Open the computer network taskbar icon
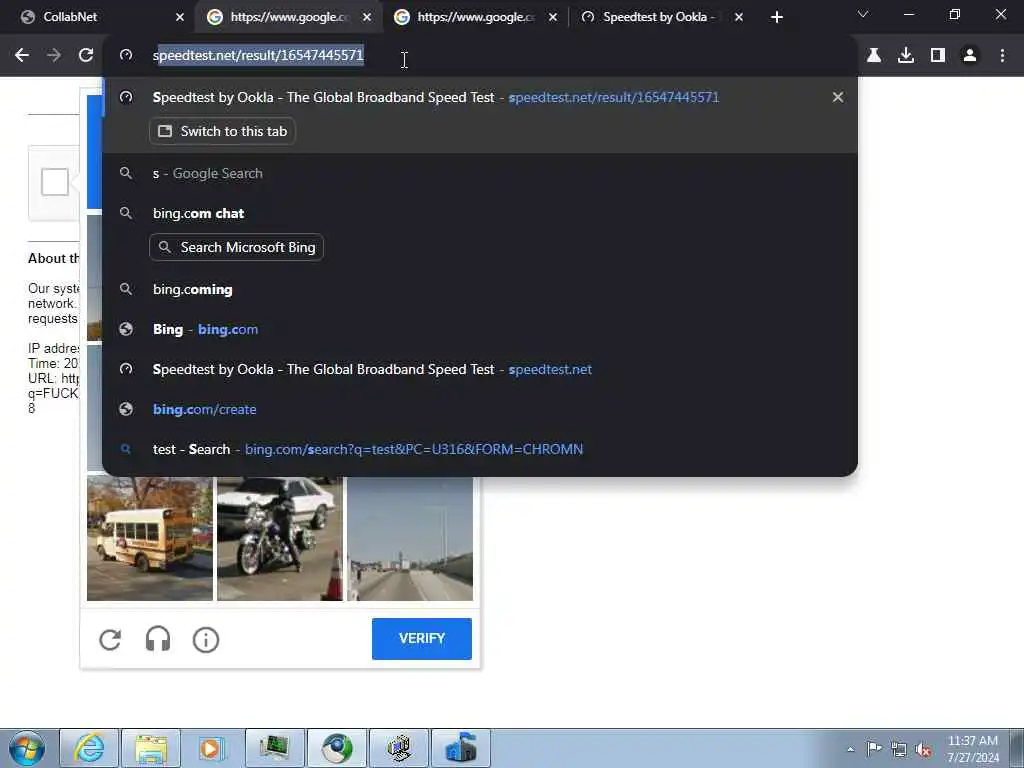 click(x=398, y=748)
